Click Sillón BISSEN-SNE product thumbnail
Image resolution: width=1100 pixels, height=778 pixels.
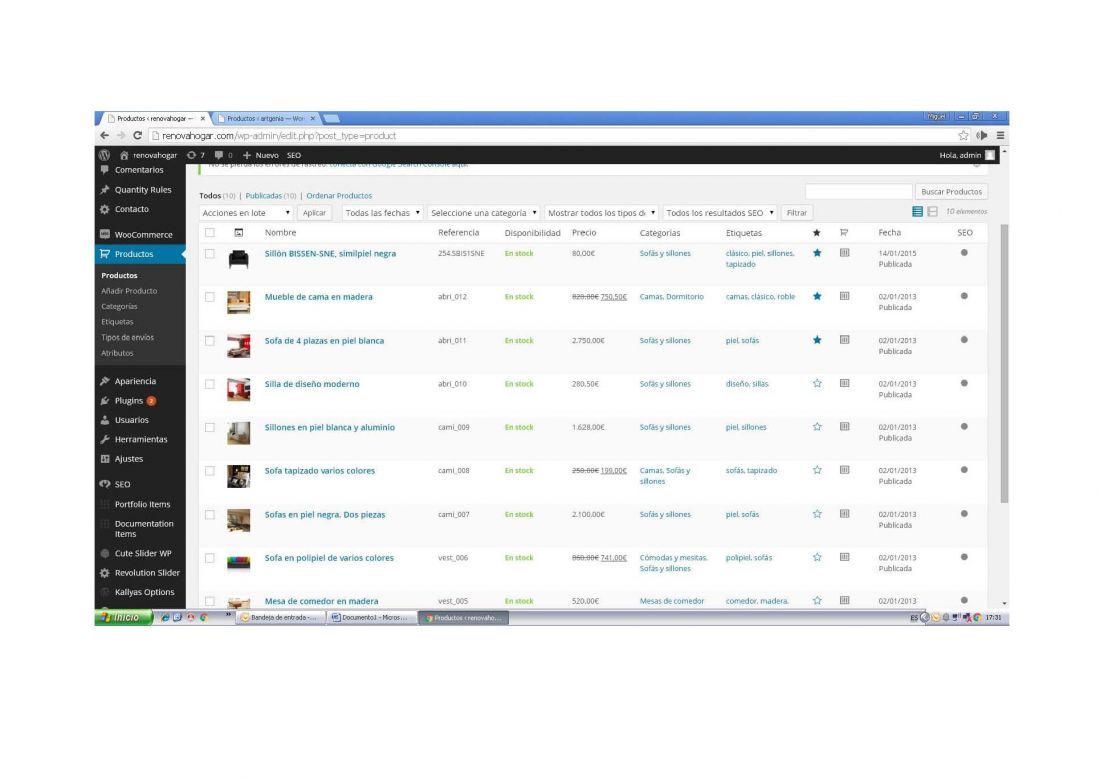[x=239, y=259]
